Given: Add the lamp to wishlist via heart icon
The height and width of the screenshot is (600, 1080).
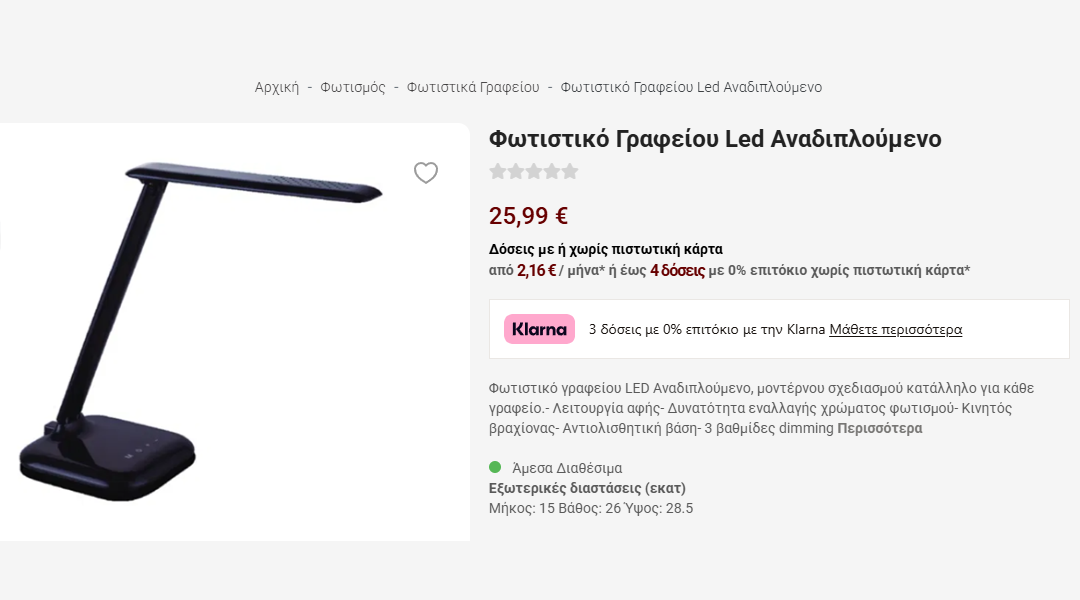Looking at the screenshot, I should point(426,173).
